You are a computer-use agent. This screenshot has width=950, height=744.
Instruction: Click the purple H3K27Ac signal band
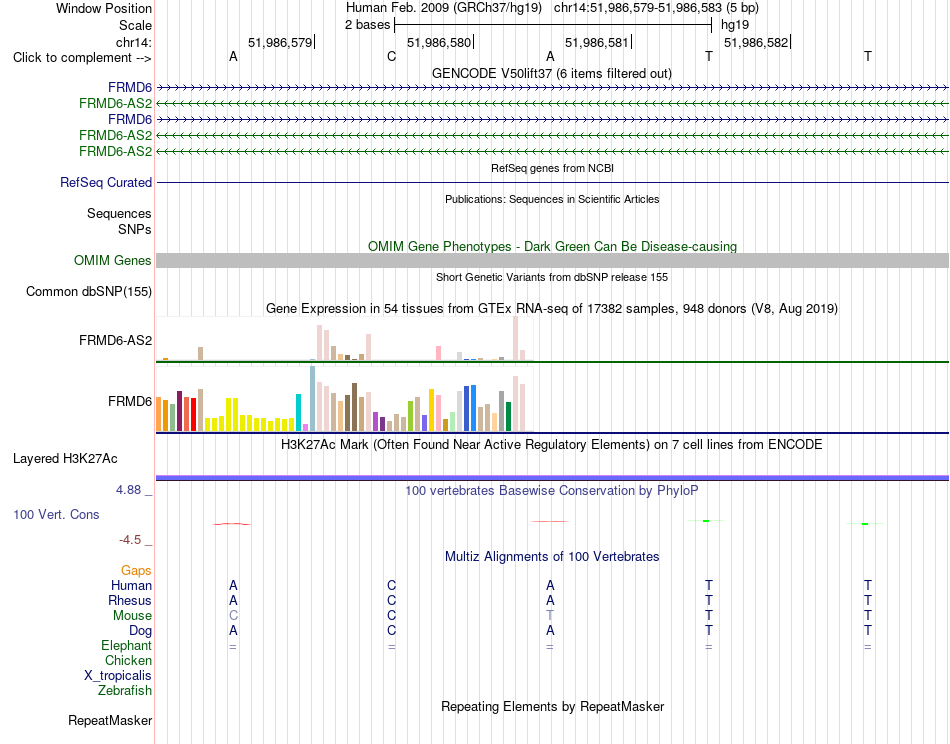point(552,478)
